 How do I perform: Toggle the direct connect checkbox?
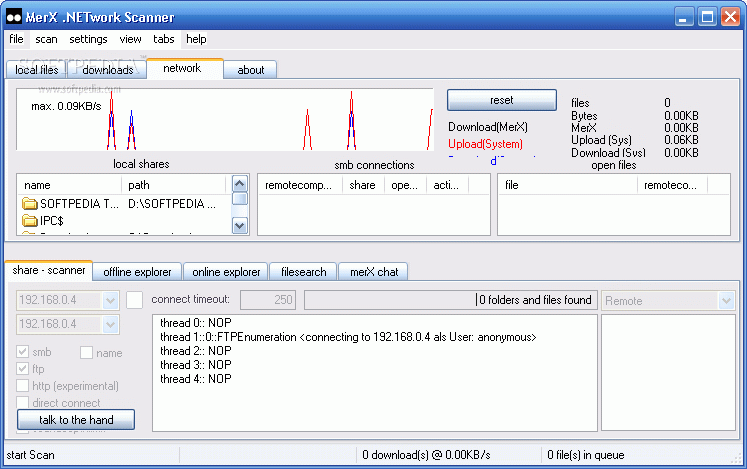point(22,402)
